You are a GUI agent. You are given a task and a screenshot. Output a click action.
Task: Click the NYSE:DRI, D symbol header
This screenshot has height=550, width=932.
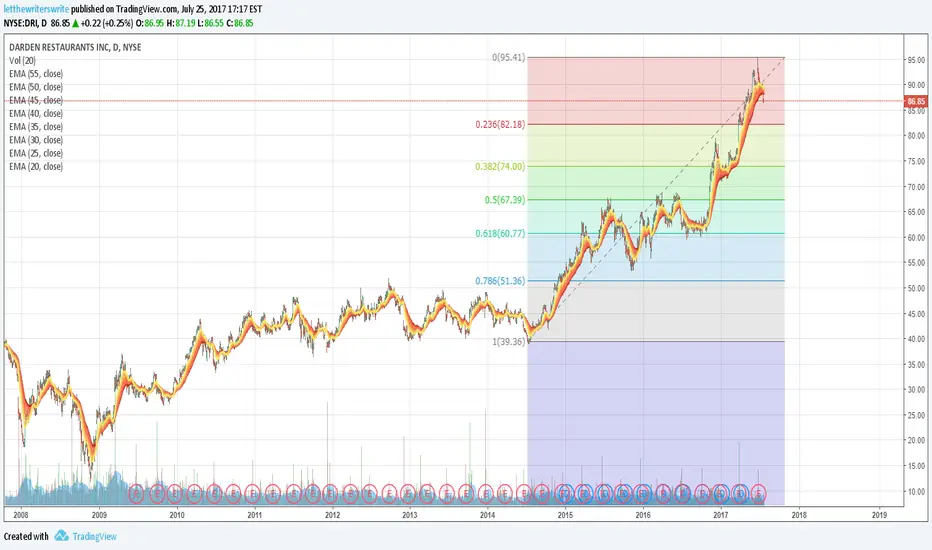(x=25, y=23)
